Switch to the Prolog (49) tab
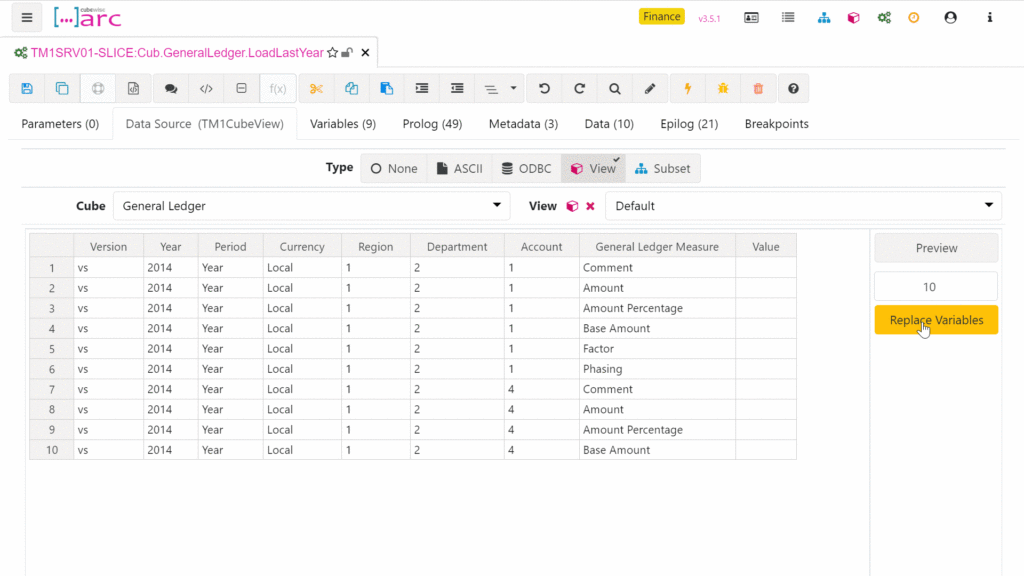The image size is (1024, 576). coord(432,124)
